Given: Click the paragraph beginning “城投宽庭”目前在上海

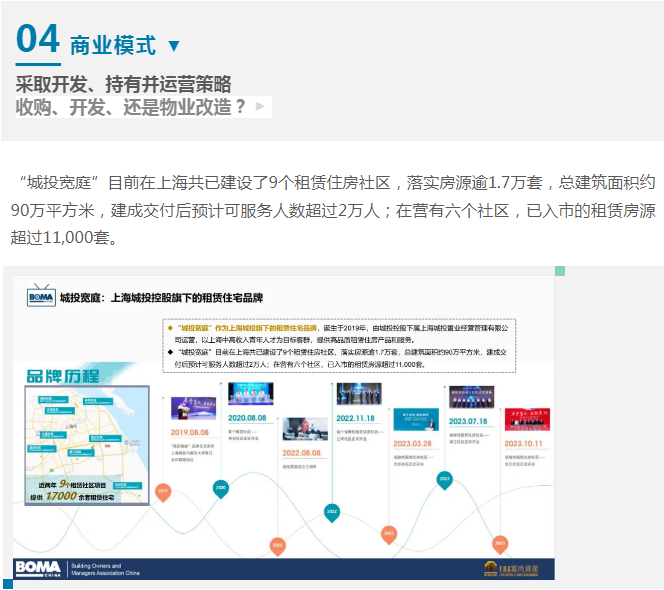Looking at the screenshot, I should point(333,210).
